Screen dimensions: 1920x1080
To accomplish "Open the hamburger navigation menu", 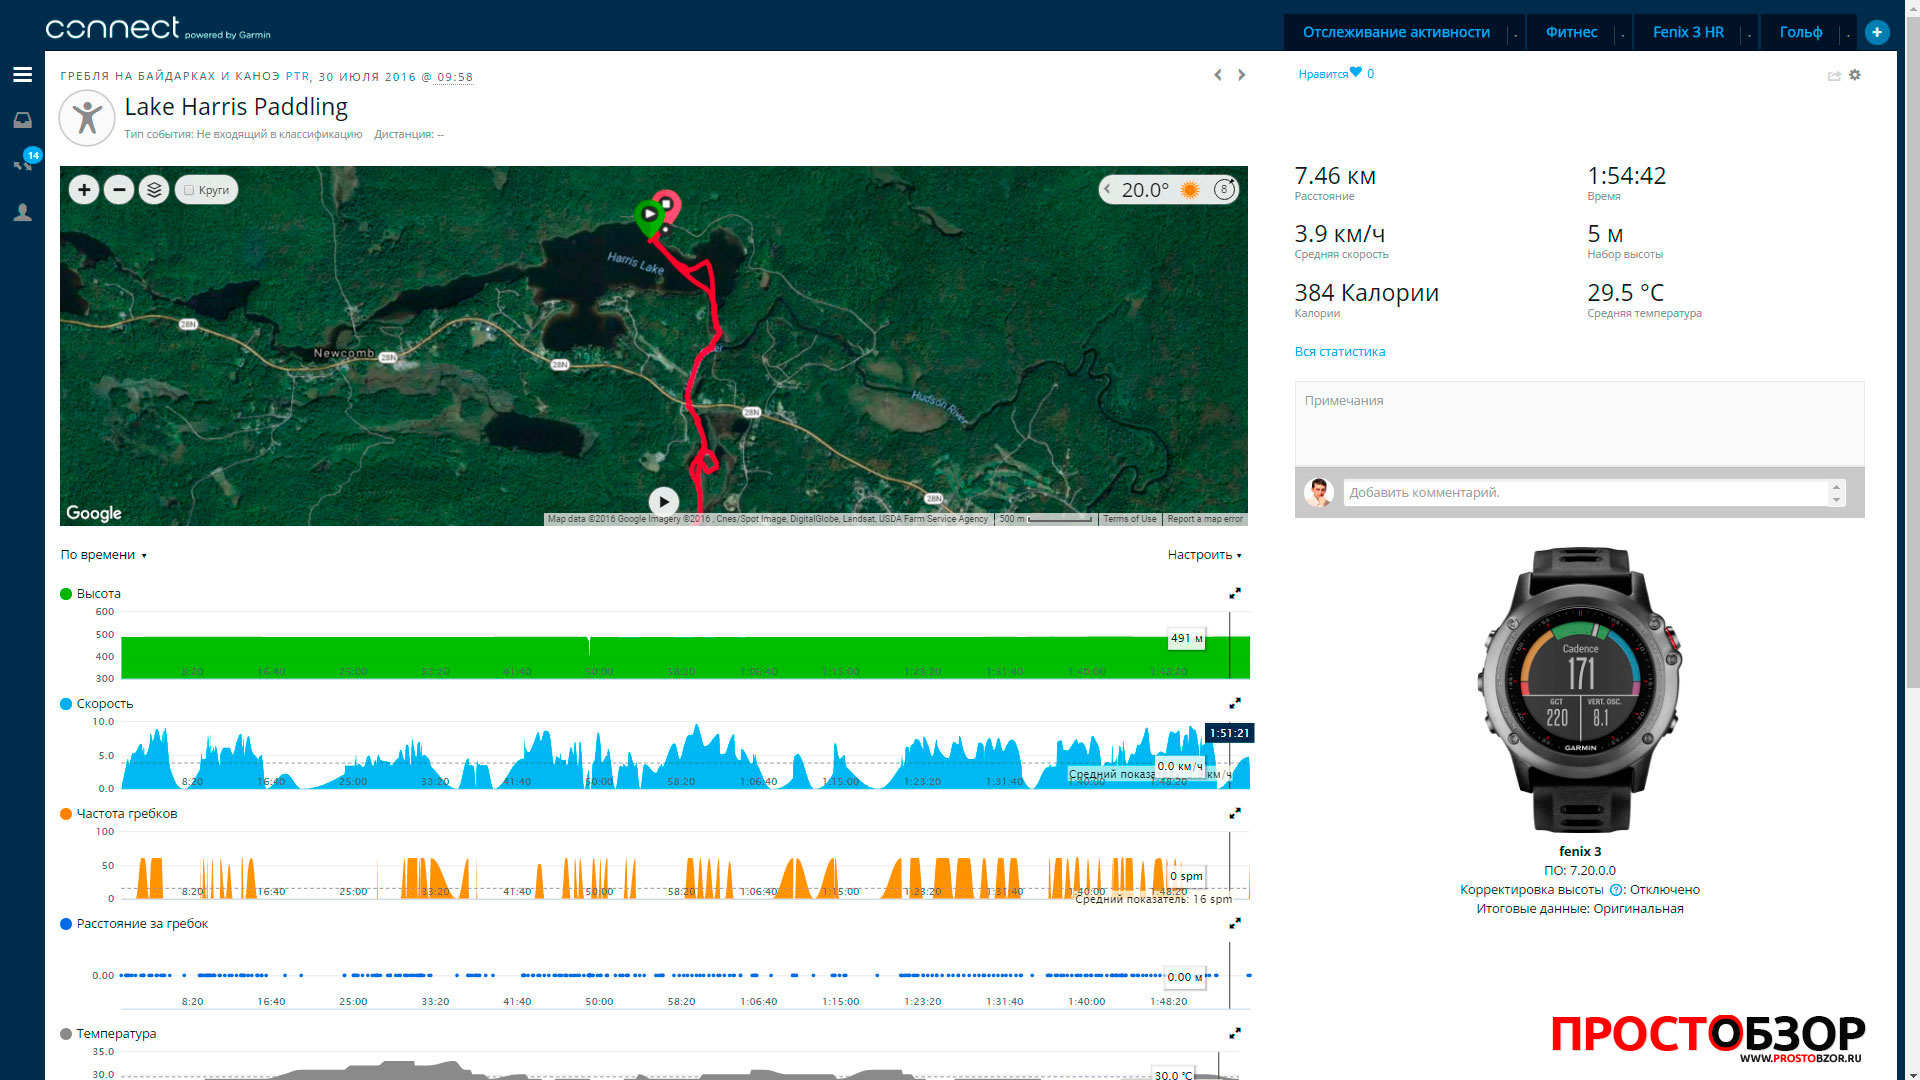I will 22,75.
